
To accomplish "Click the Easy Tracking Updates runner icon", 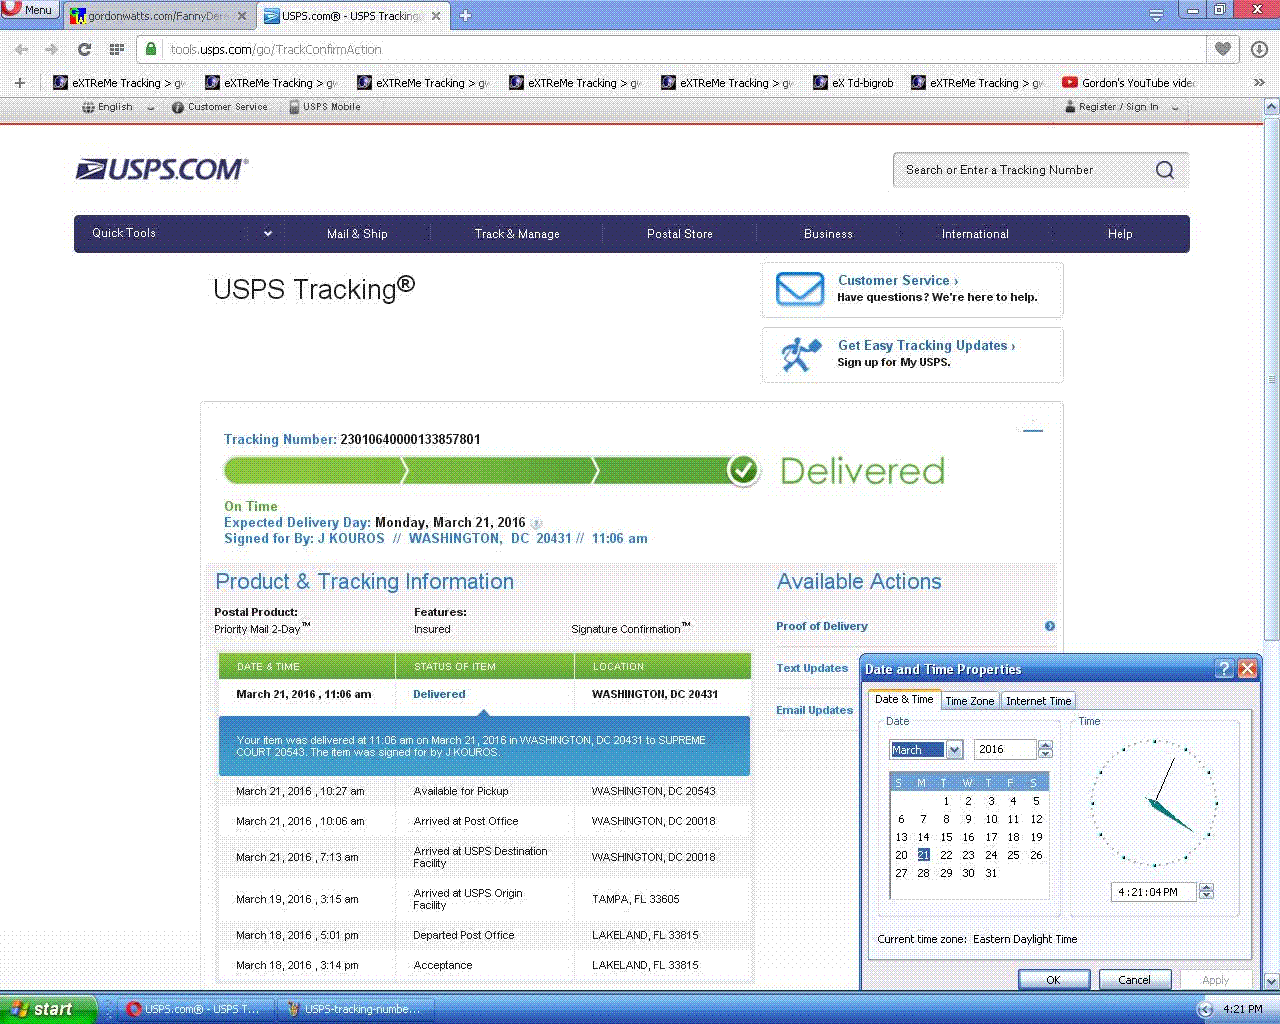I will [x=800, y=354].
